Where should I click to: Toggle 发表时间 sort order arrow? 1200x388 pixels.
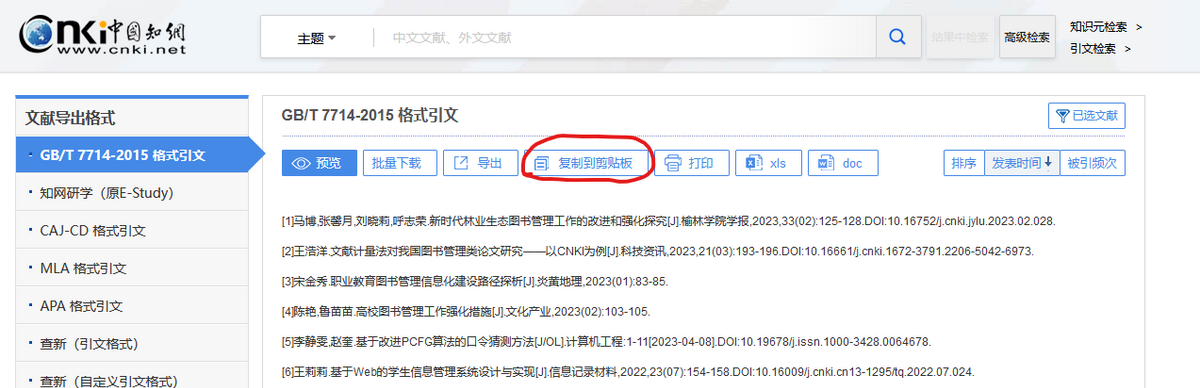pos(1022,163)
